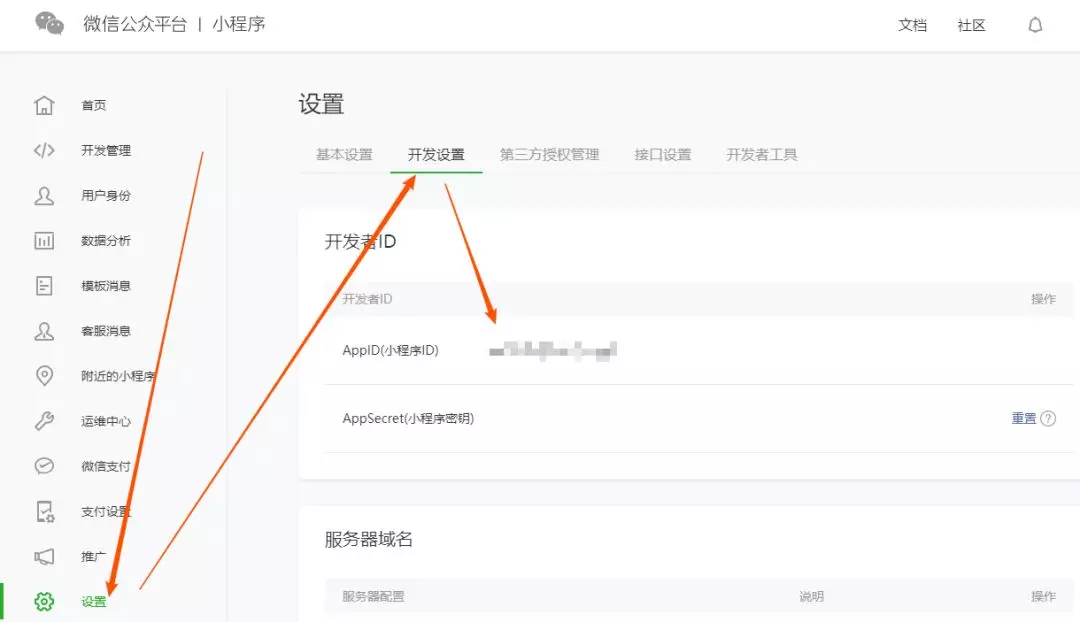Open 附近的小程序 menu item
Viewport: 1080px width, 622px height.
pos(118,376)
